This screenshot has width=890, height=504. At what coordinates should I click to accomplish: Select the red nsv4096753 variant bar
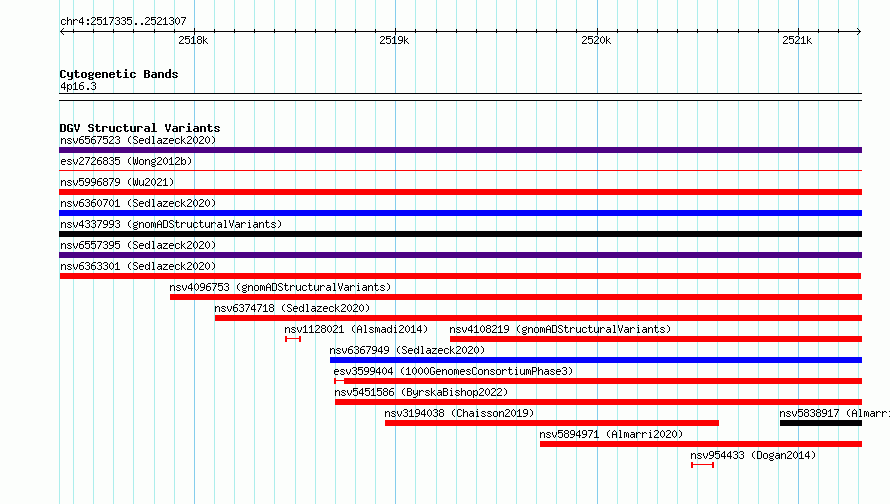pos(516,297)
